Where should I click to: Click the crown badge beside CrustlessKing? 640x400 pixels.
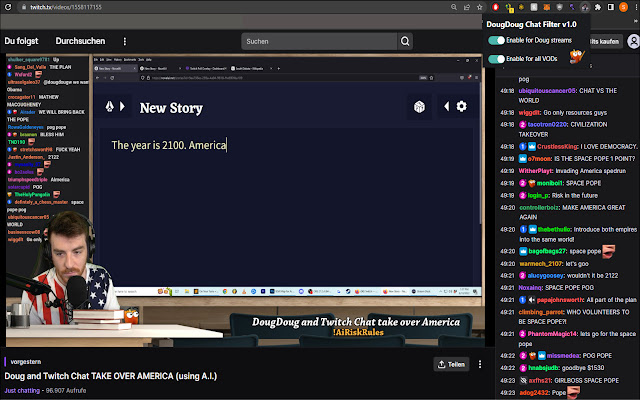532,147
